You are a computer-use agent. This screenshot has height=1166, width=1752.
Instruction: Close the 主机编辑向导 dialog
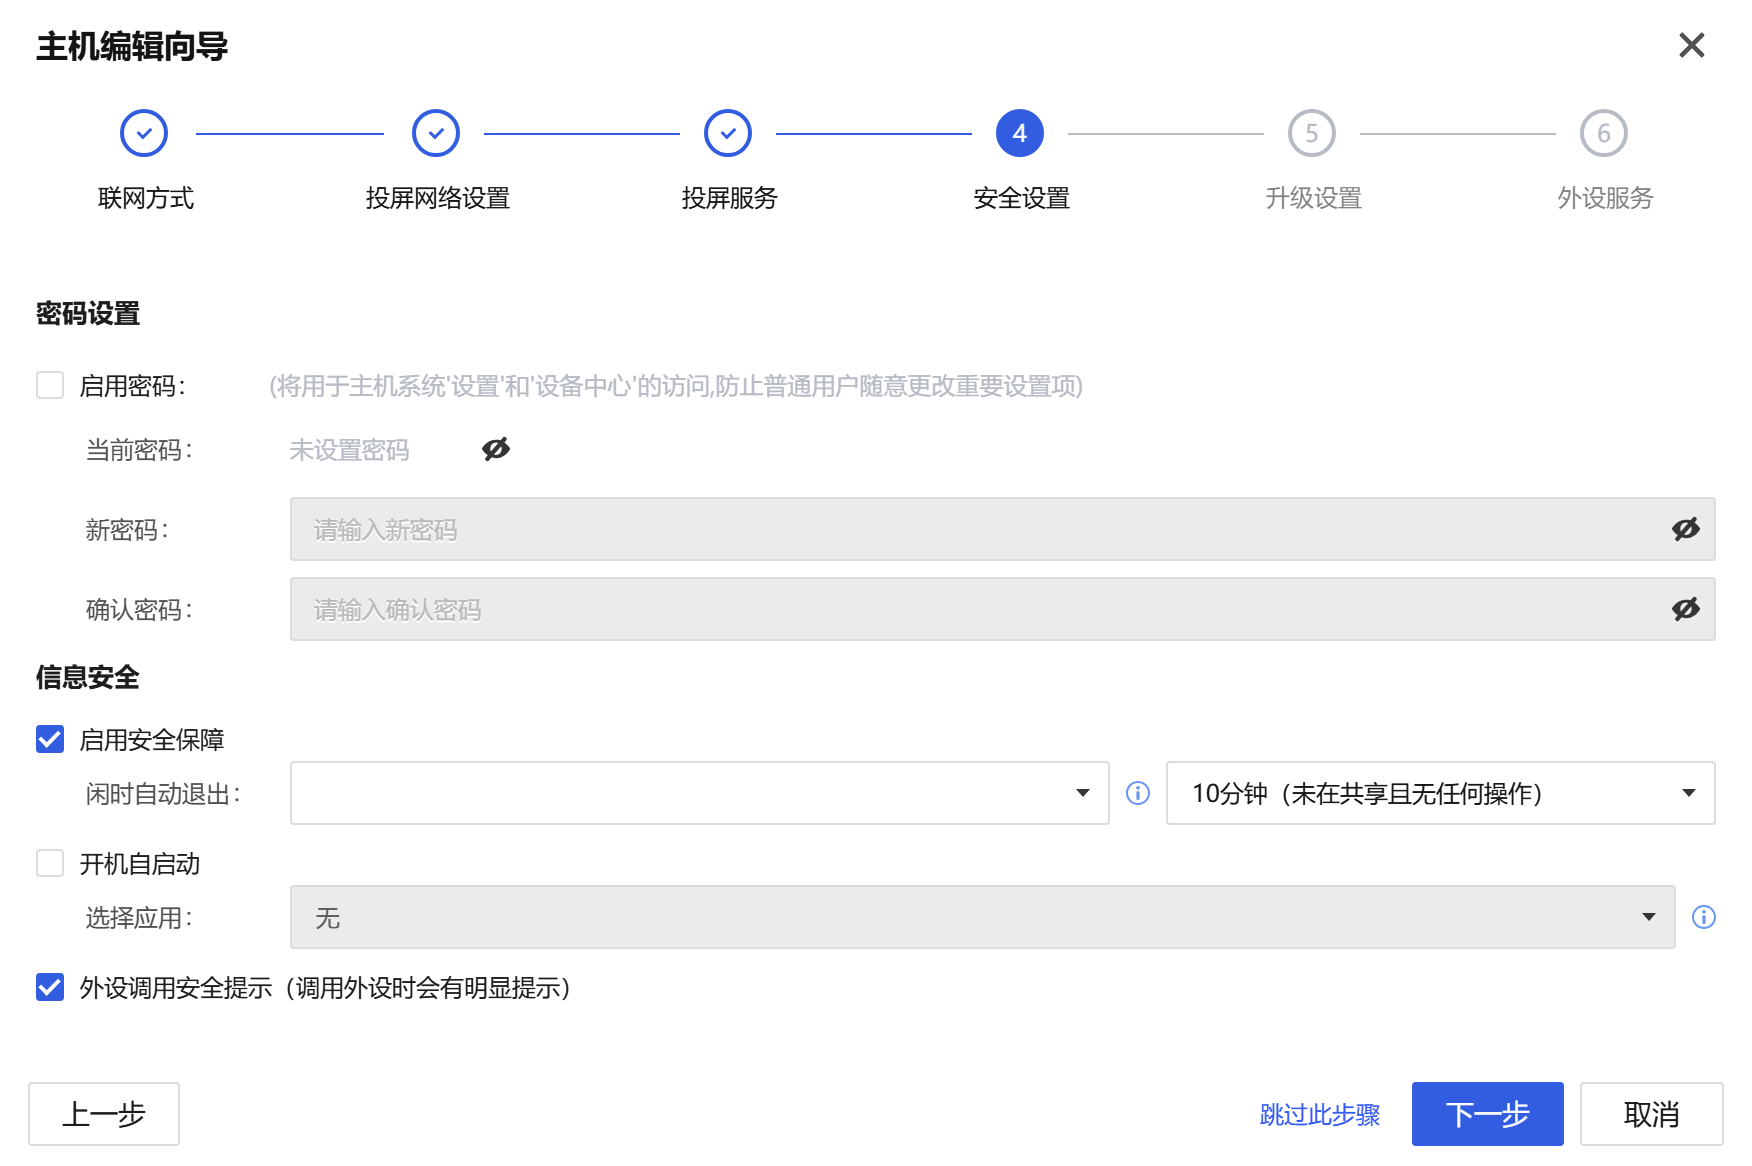click(x=1691, y=45)
